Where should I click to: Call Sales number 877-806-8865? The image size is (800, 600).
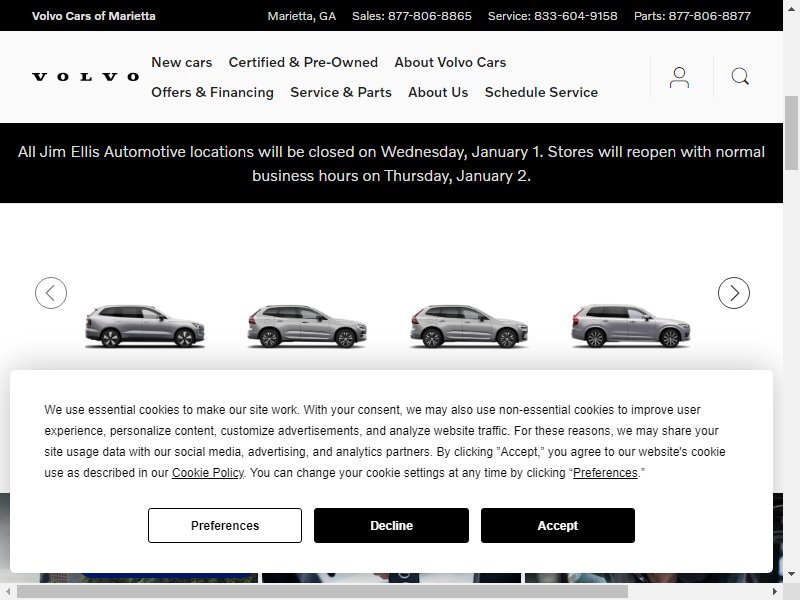click(x=412, y=16)
